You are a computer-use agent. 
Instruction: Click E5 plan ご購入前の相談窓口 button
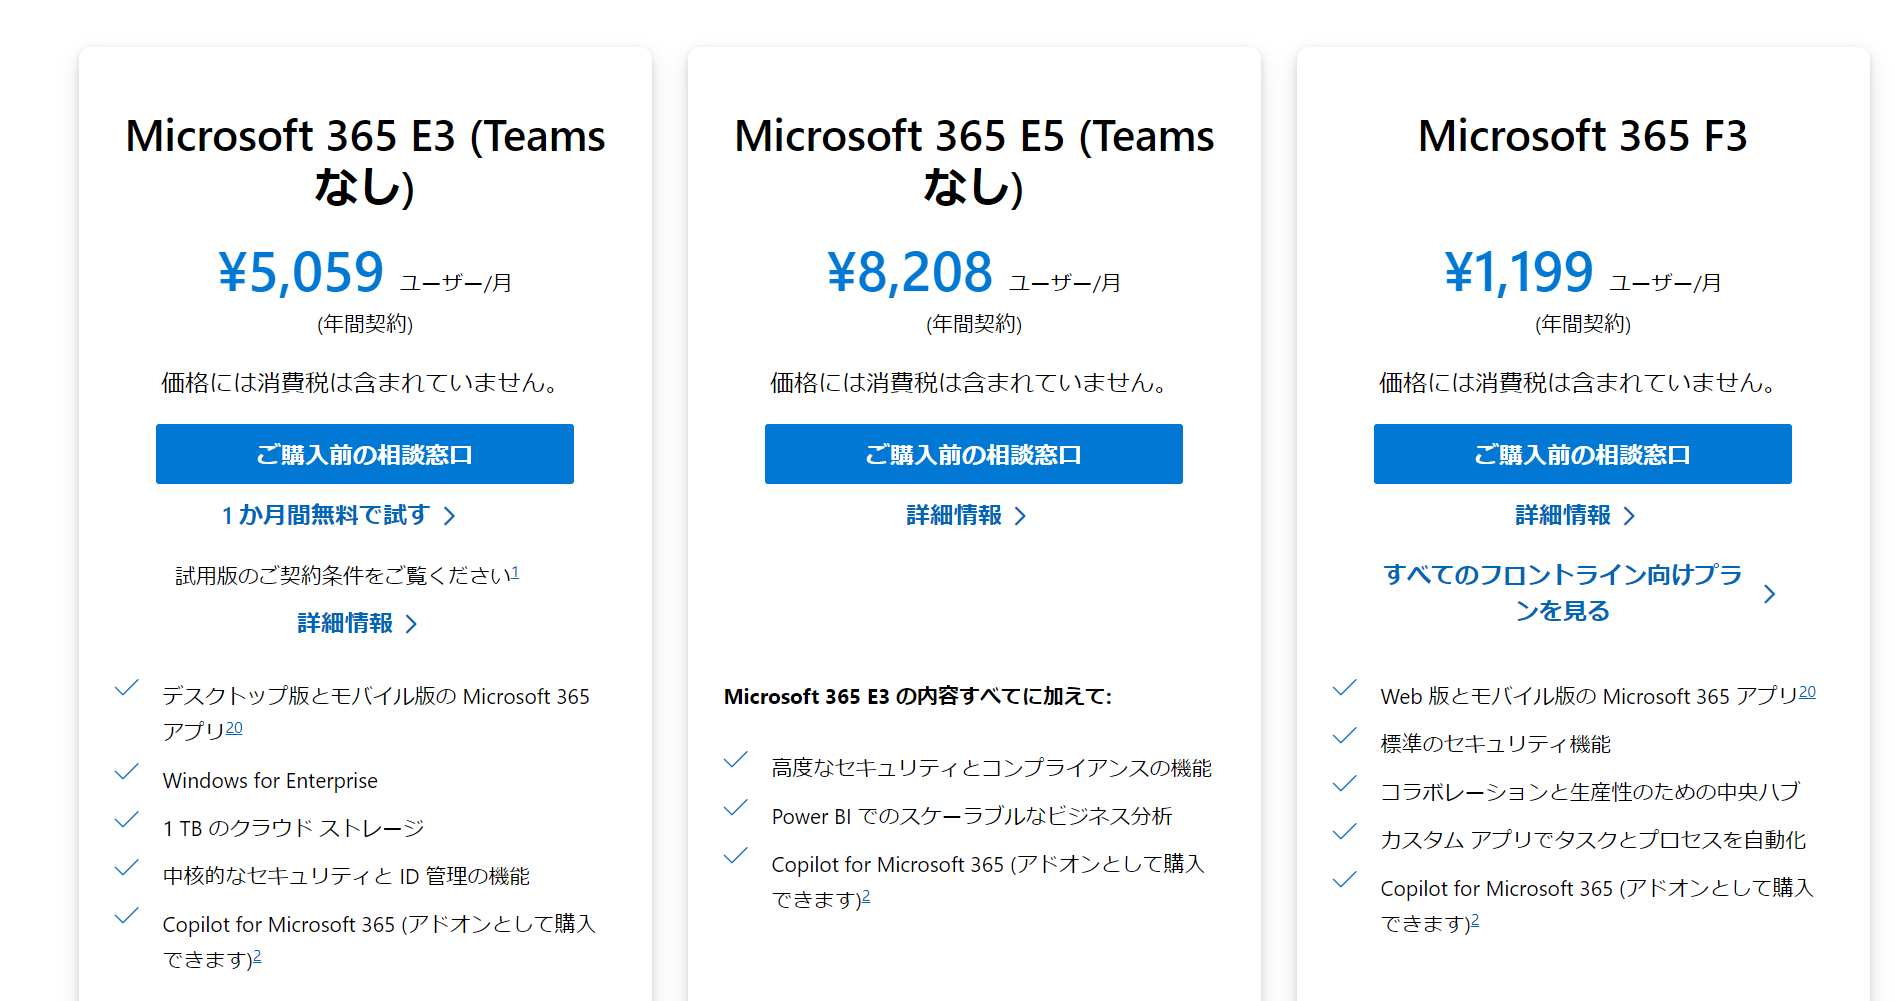[x=973, y=454]
